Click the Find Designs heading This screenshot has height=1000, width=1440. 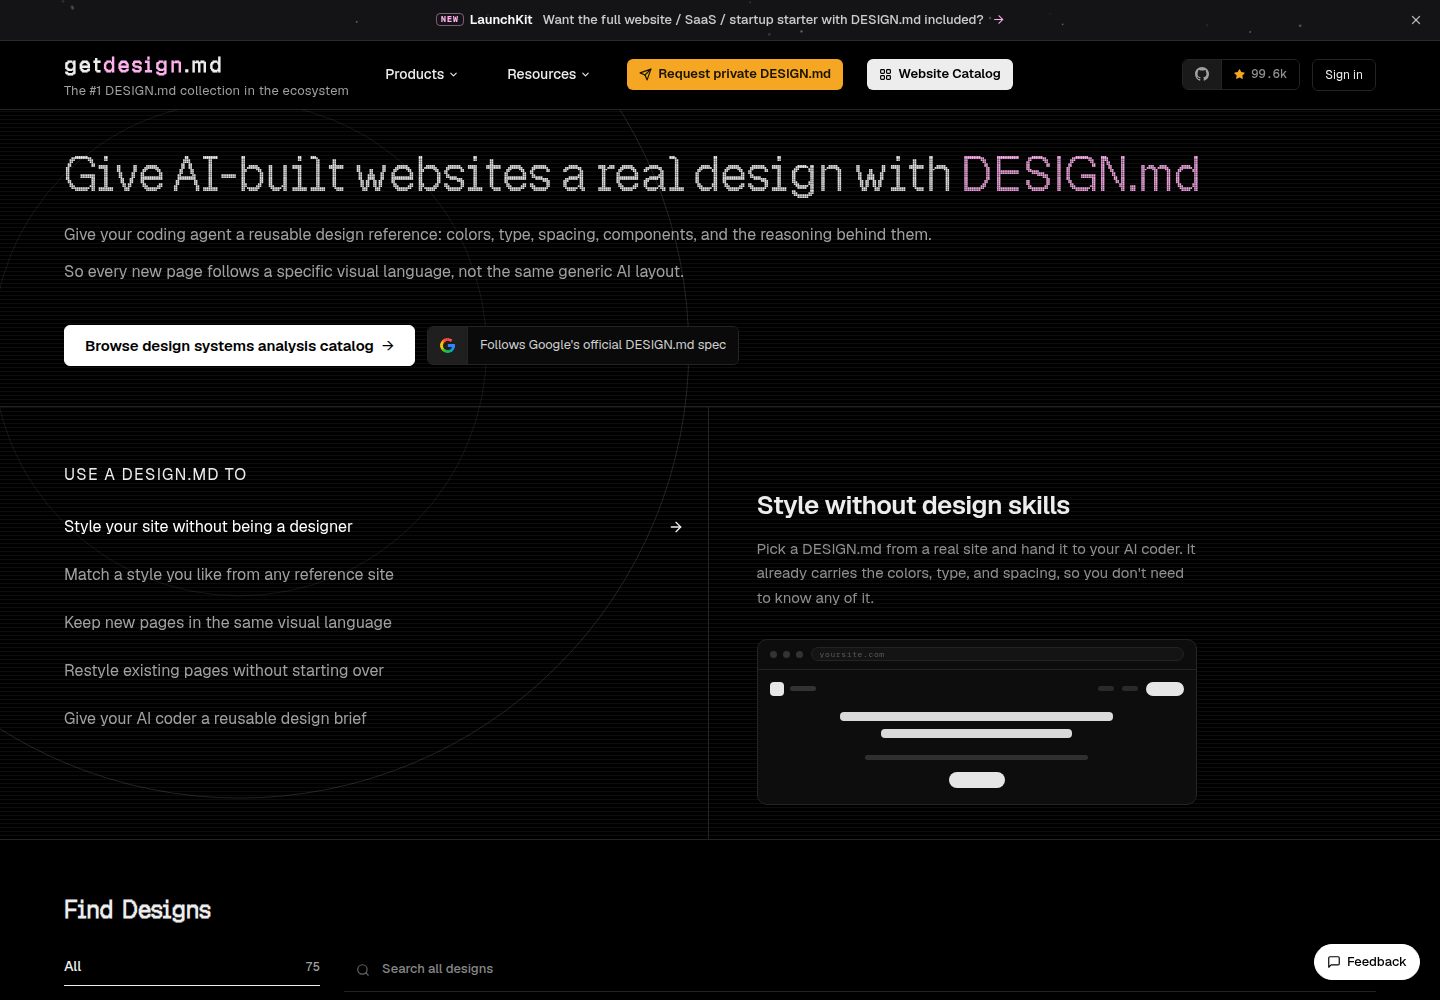pos(138,910)
